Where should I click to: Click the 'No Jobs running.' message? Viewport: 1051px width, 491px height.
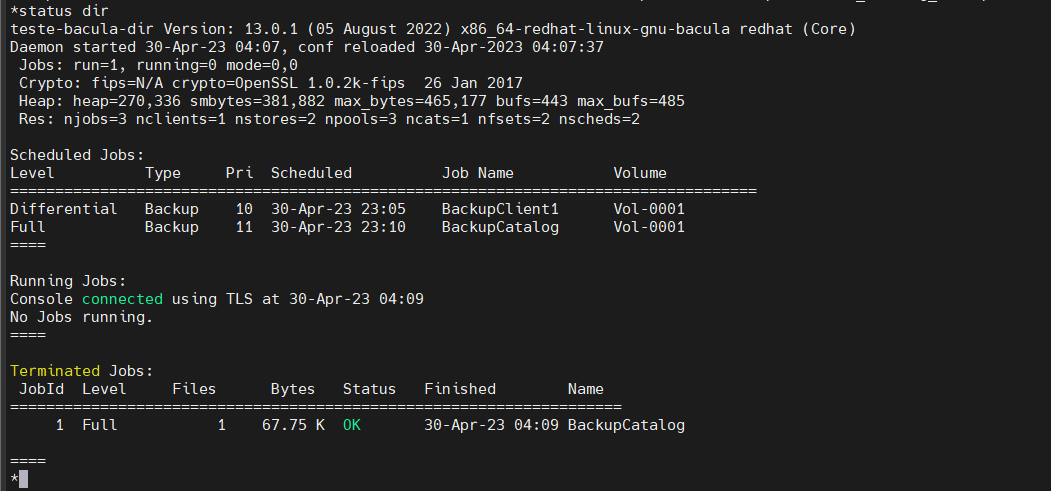click(81, 317)
